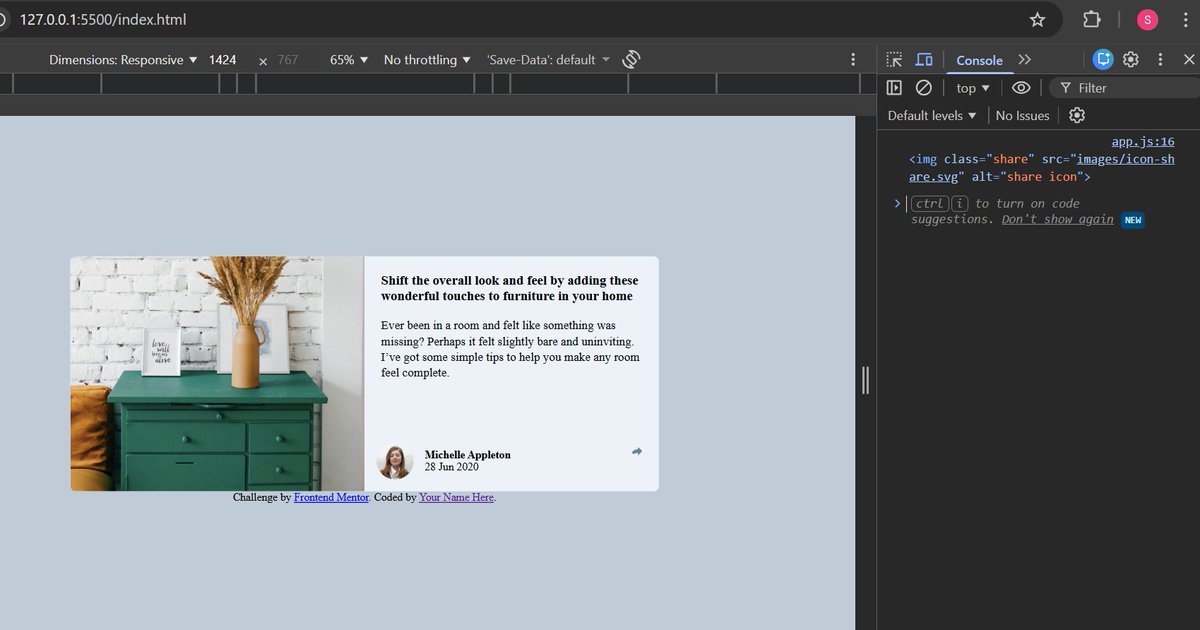Screen dimensions: 1200x630
Task: Open DevTools settings gear
Action: [1131, 60]
